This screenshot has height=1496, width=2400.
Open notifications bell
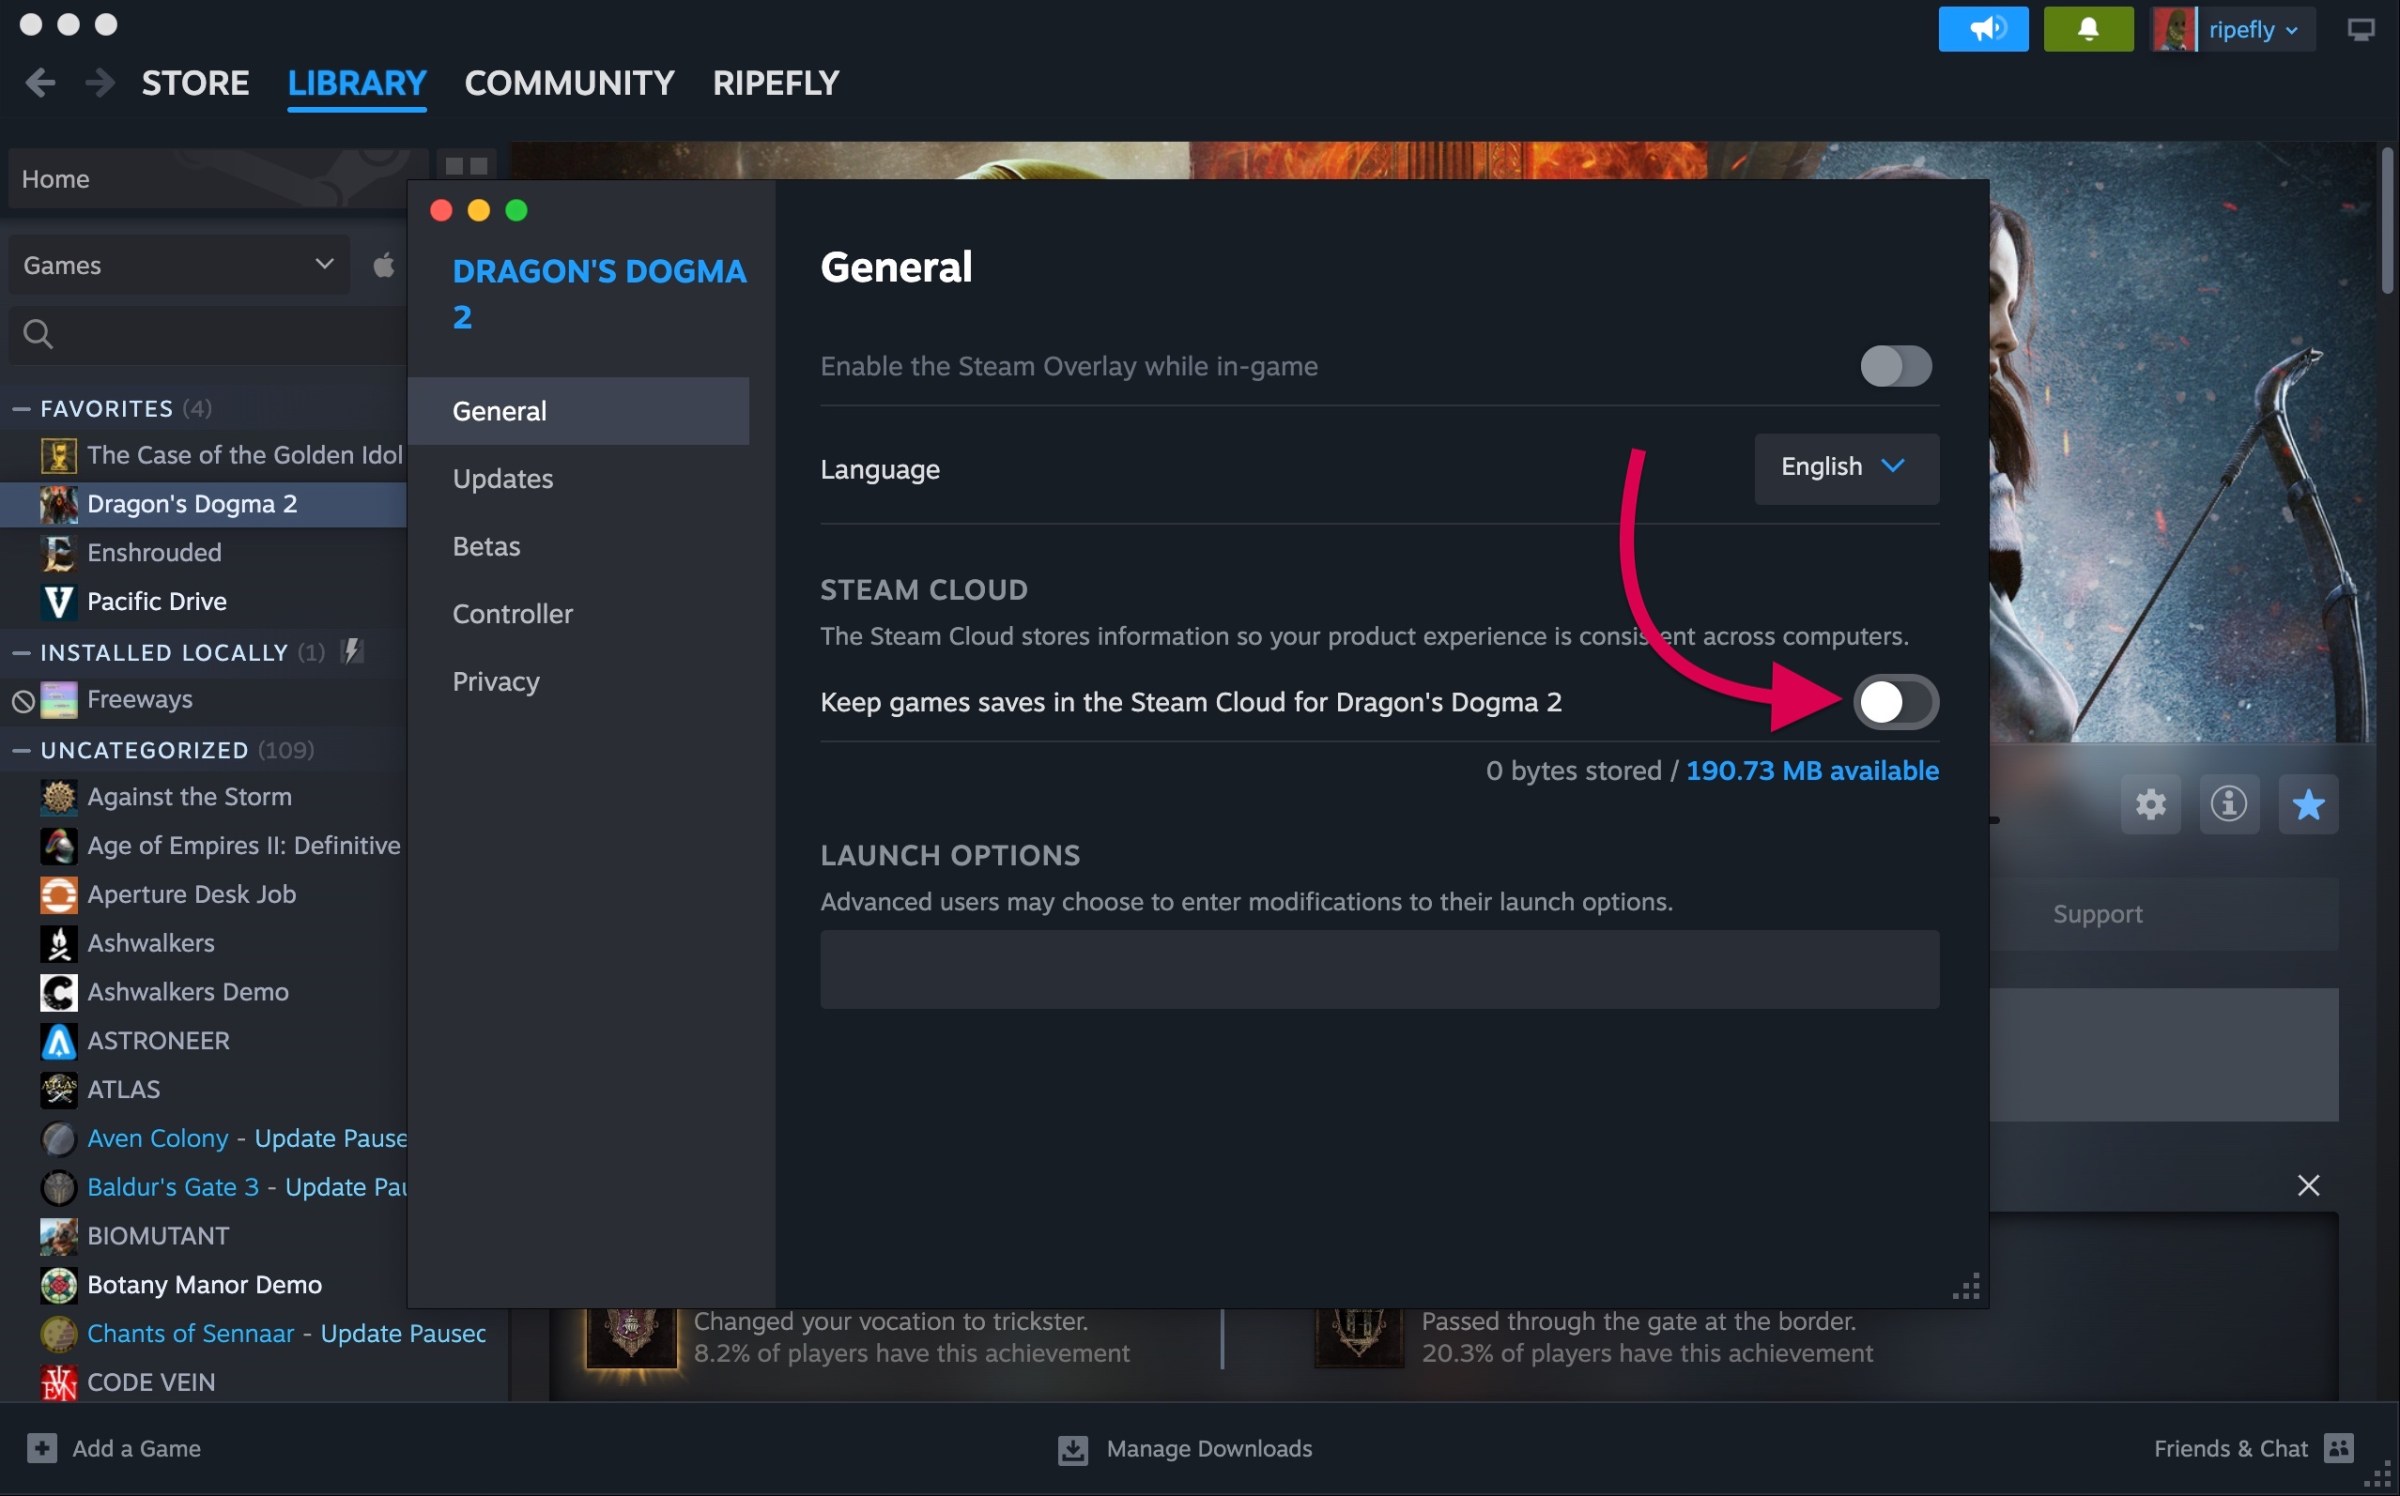[x=2088, y=29]
